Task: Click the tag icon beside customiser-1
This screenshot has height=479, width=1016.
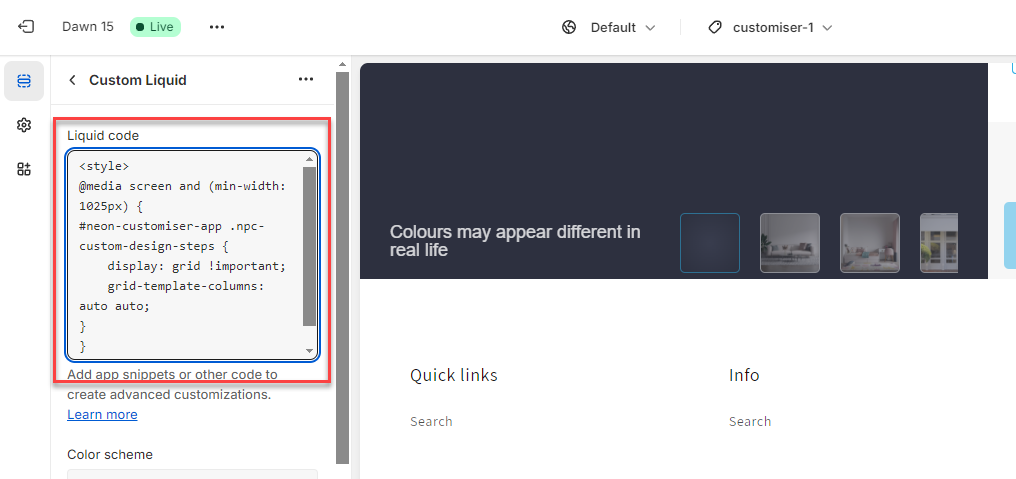Action: [715, 27]
